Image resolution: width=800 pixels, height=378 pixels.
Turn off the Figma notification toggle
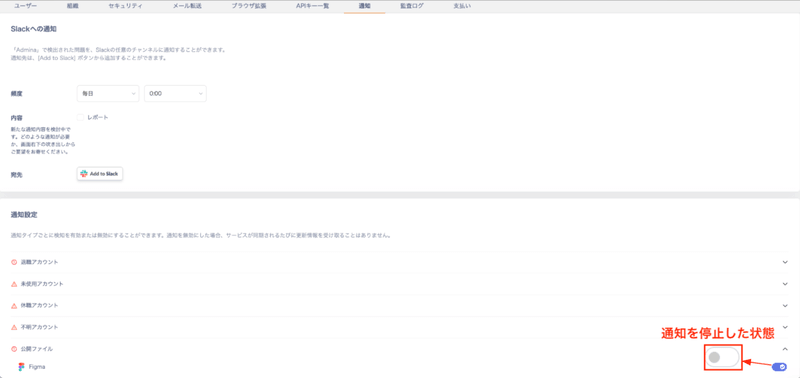pyautogui.click(x=779, y=367)
